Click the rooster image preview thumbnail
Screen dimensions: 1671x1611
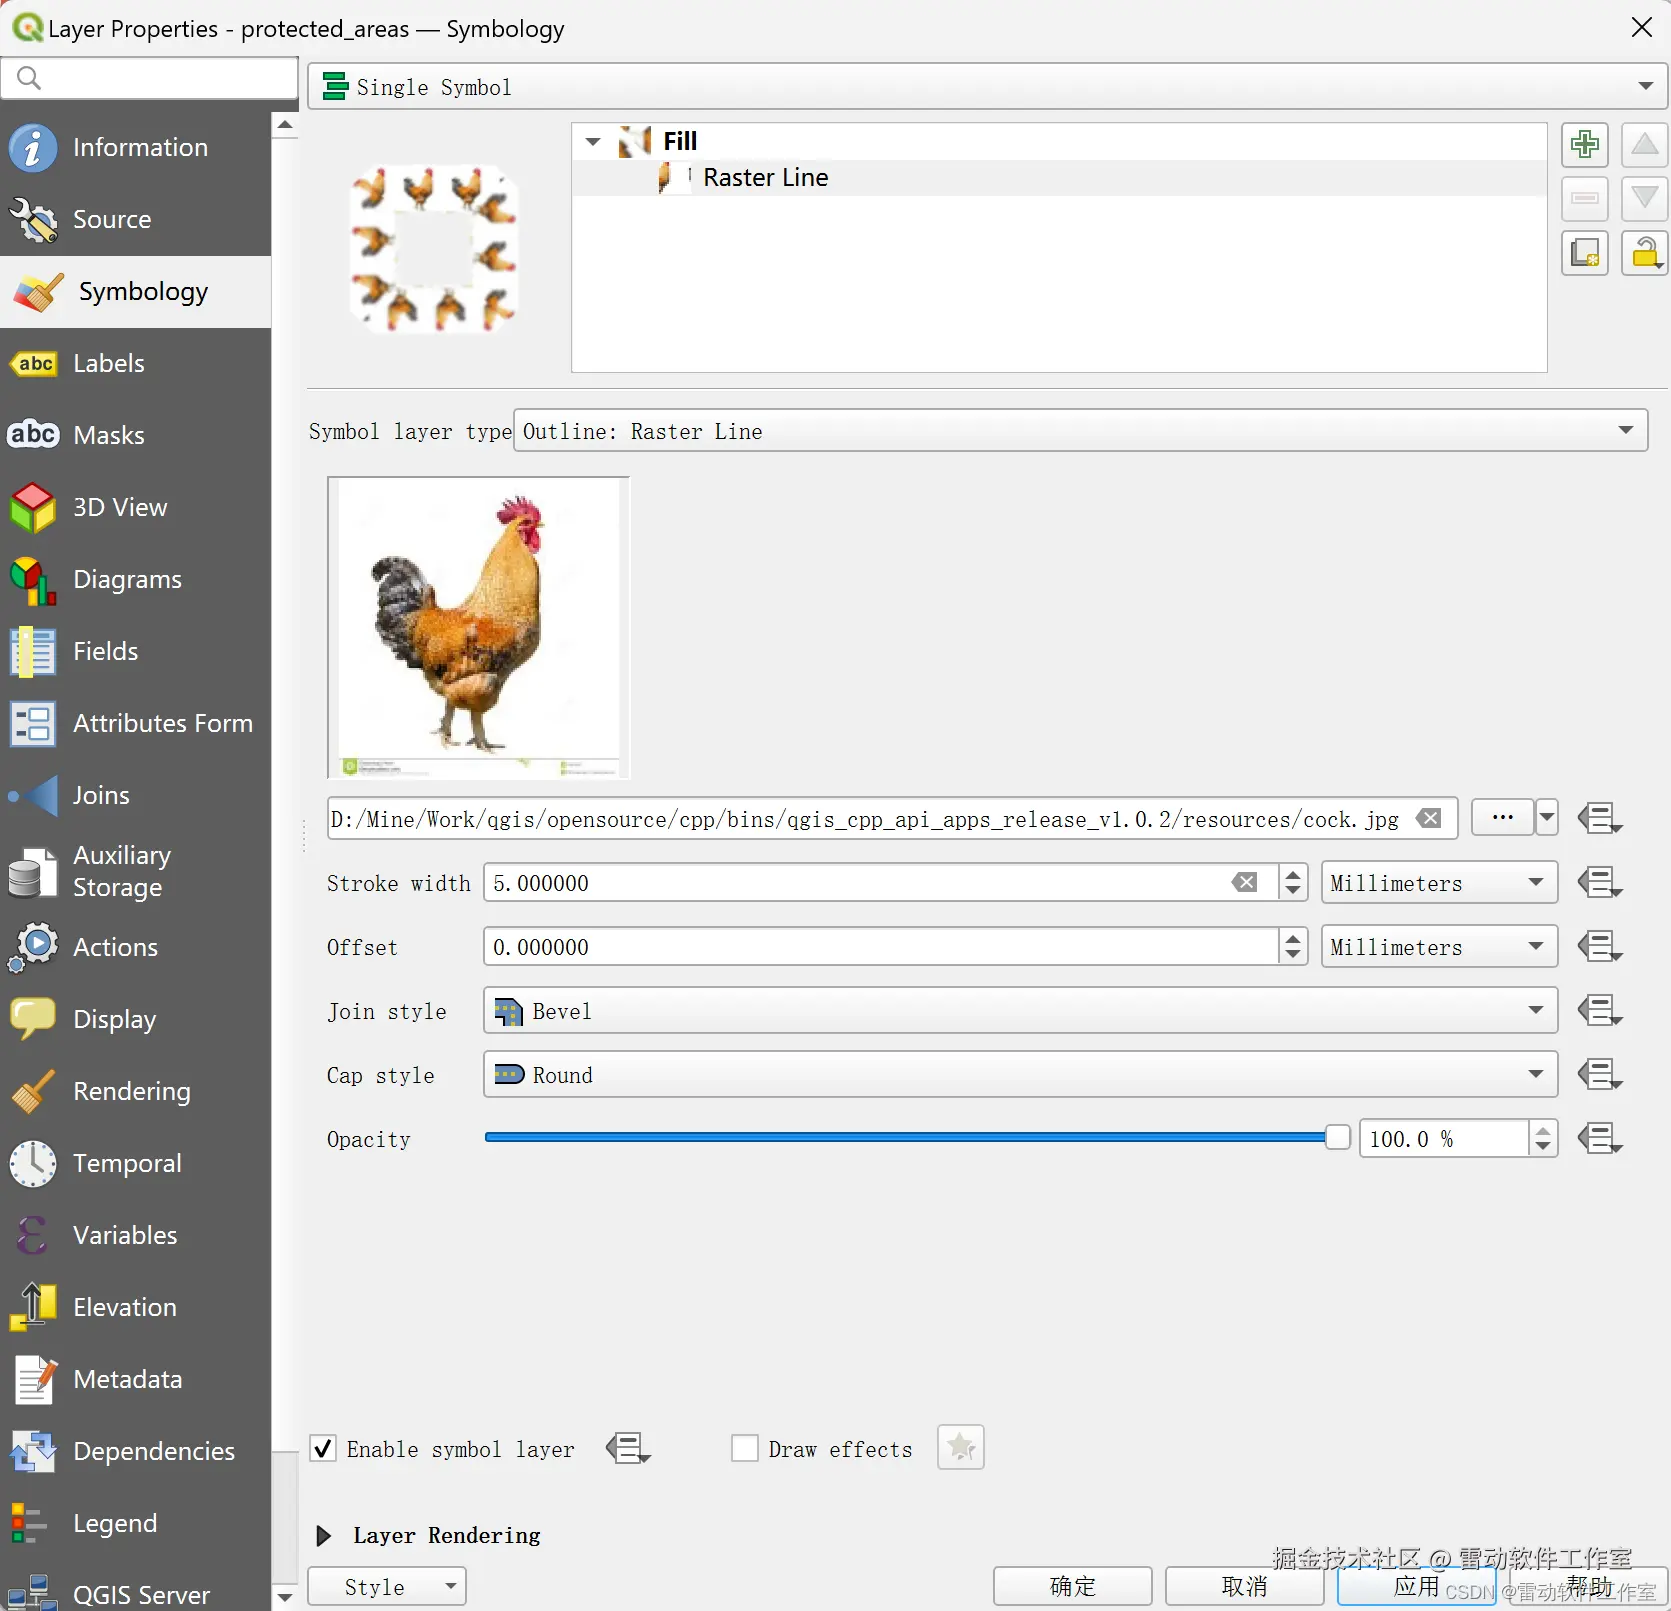tap(479, 628)
